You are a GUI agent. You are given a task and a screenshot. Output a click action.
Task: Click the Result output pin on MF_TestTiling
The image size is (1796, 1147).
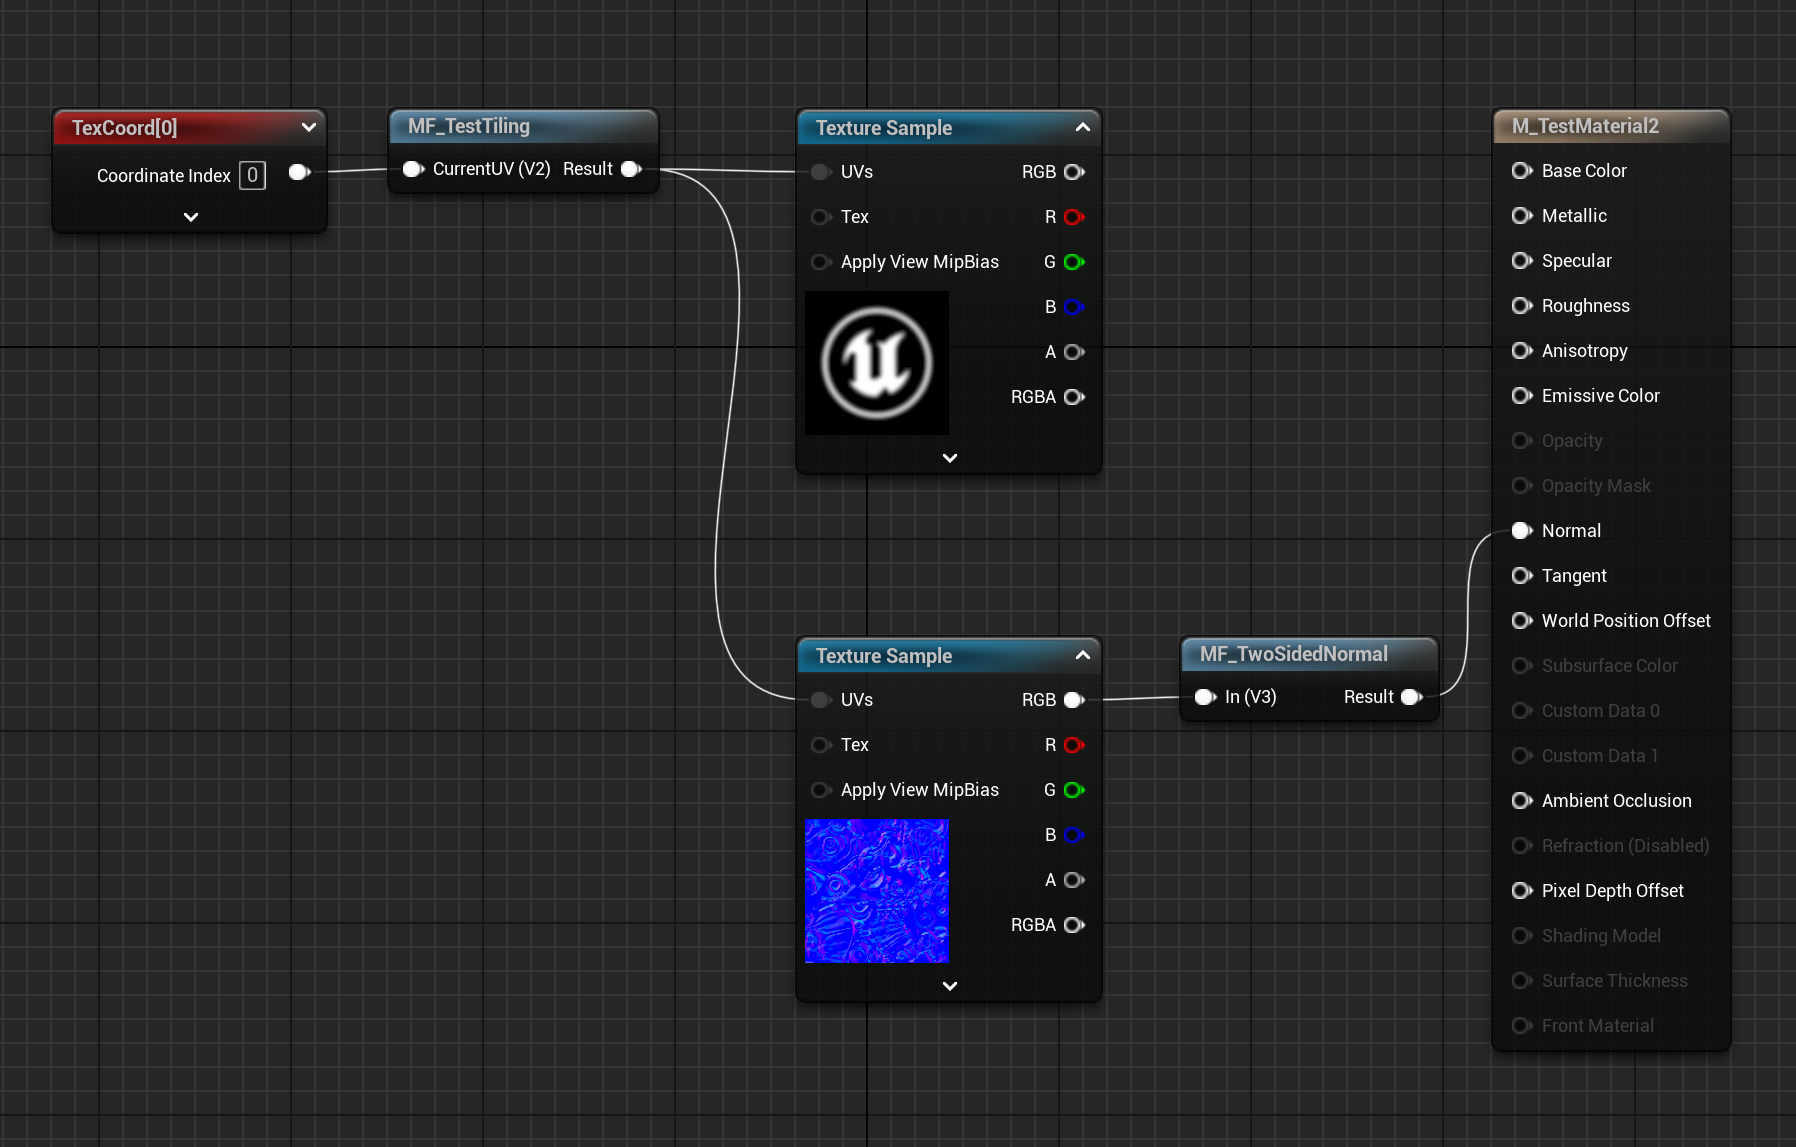[x=631, y=169]
